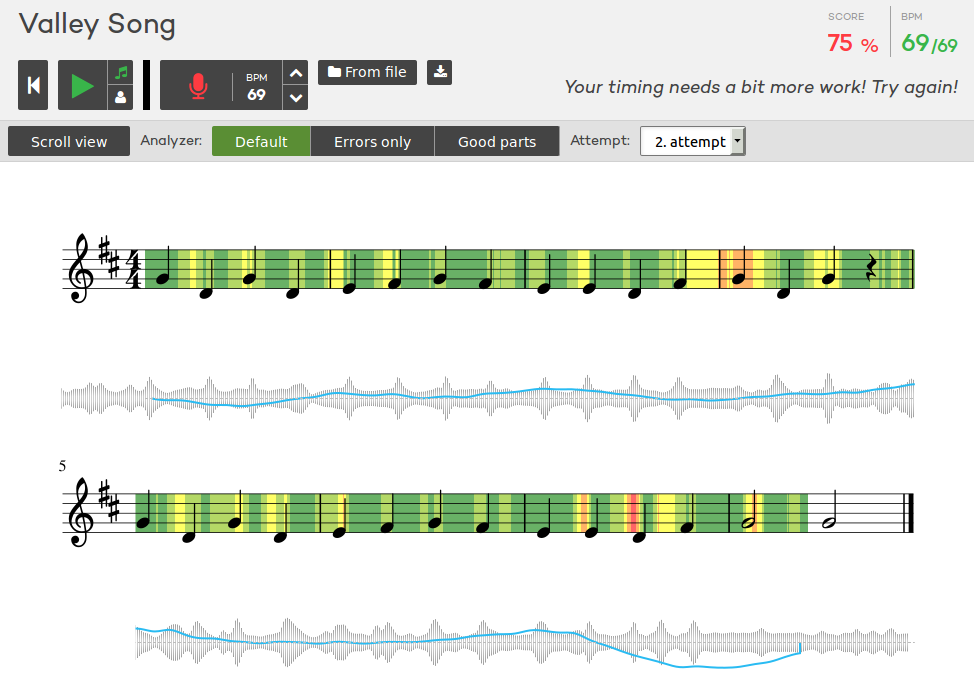Select the Errors only analyzer
This screenshot has width=974, height=687.
point(372,142)
